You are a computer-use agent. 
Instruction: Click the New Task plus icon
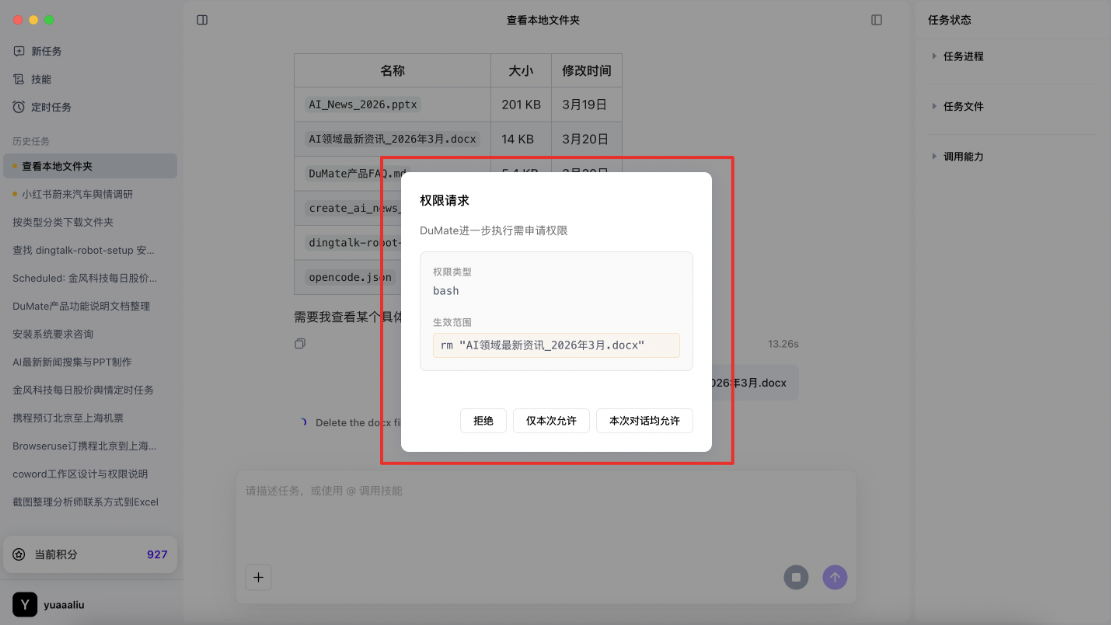pos(19,51)
